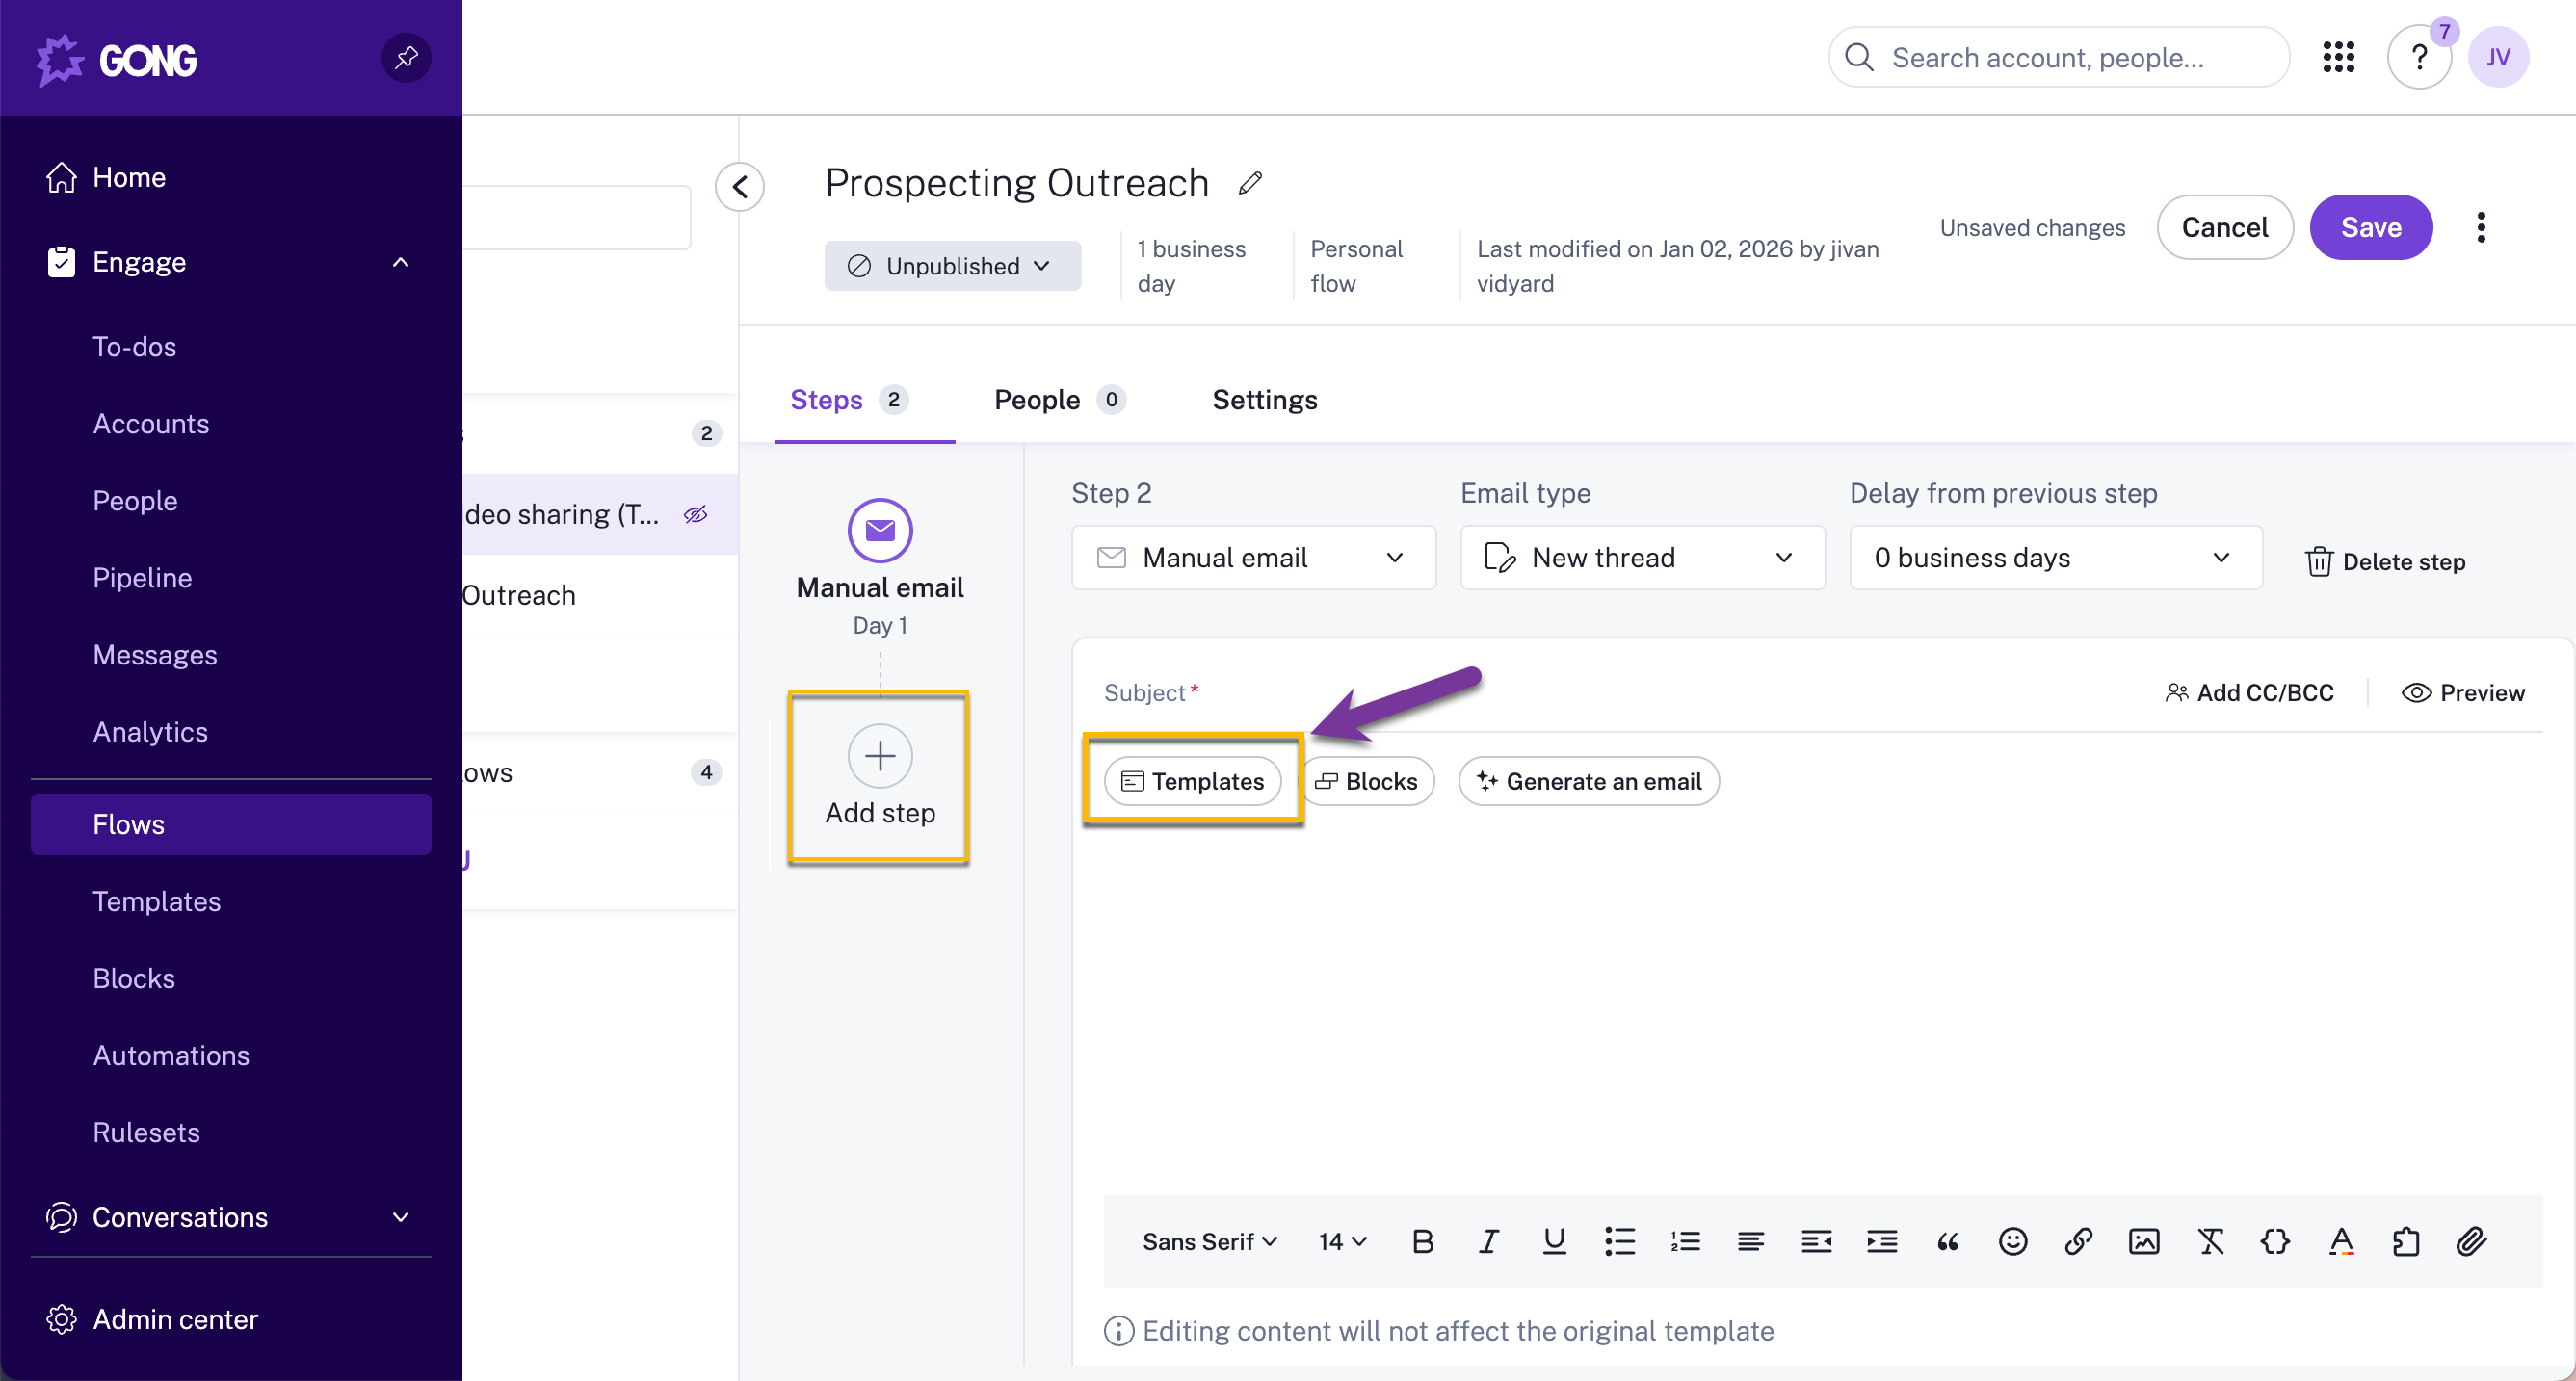Insert a hyperlink using the link icon

(2078, 1241)
